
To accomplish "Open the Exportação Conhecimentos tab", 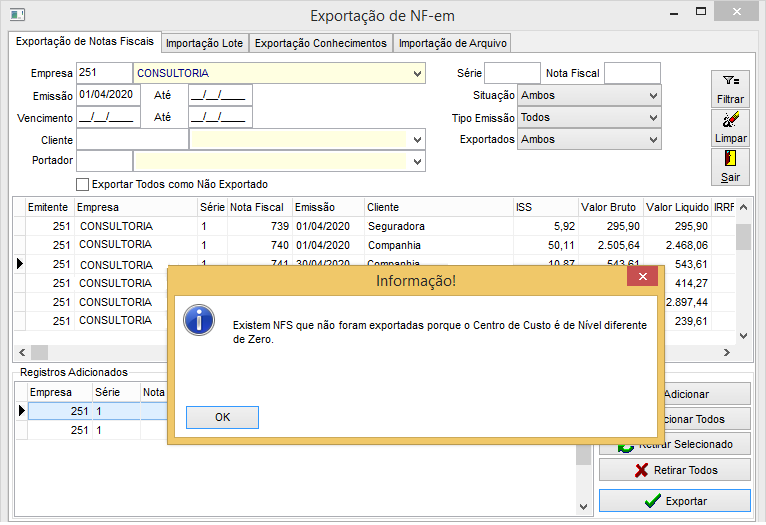I will [320, 43].
